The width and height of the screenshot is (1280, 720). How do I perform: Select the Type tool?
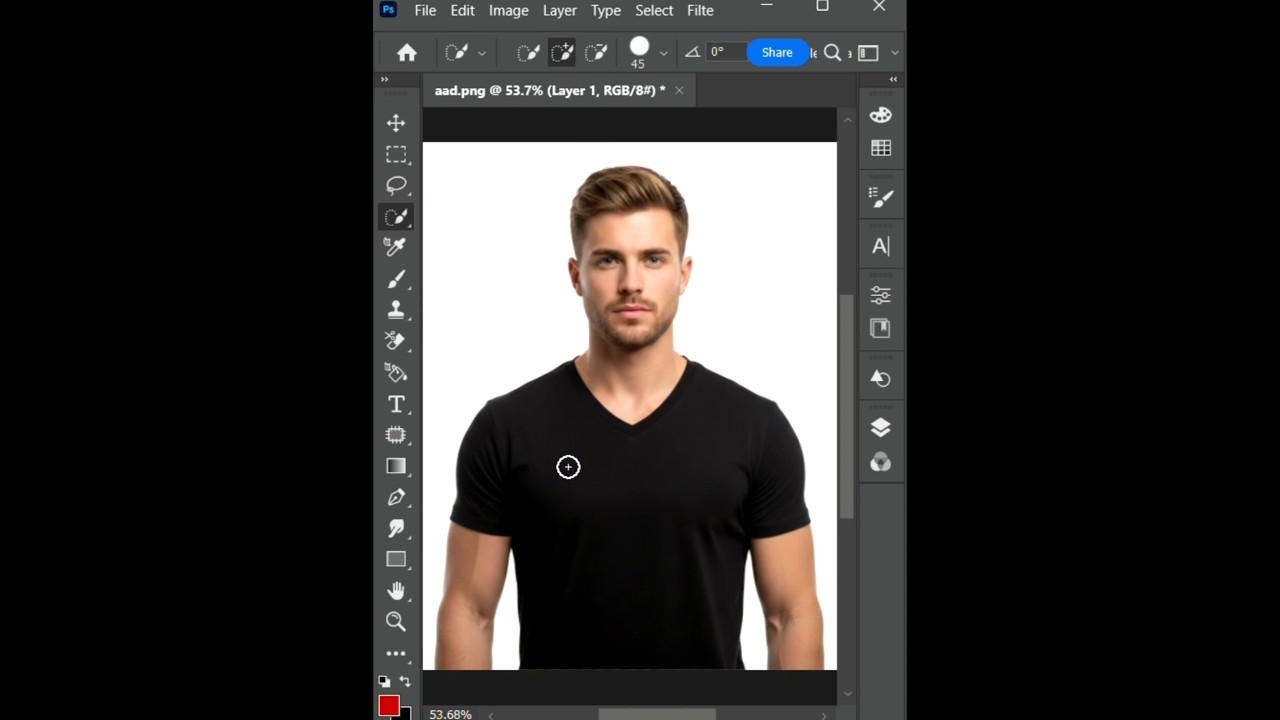pos(396,404)
